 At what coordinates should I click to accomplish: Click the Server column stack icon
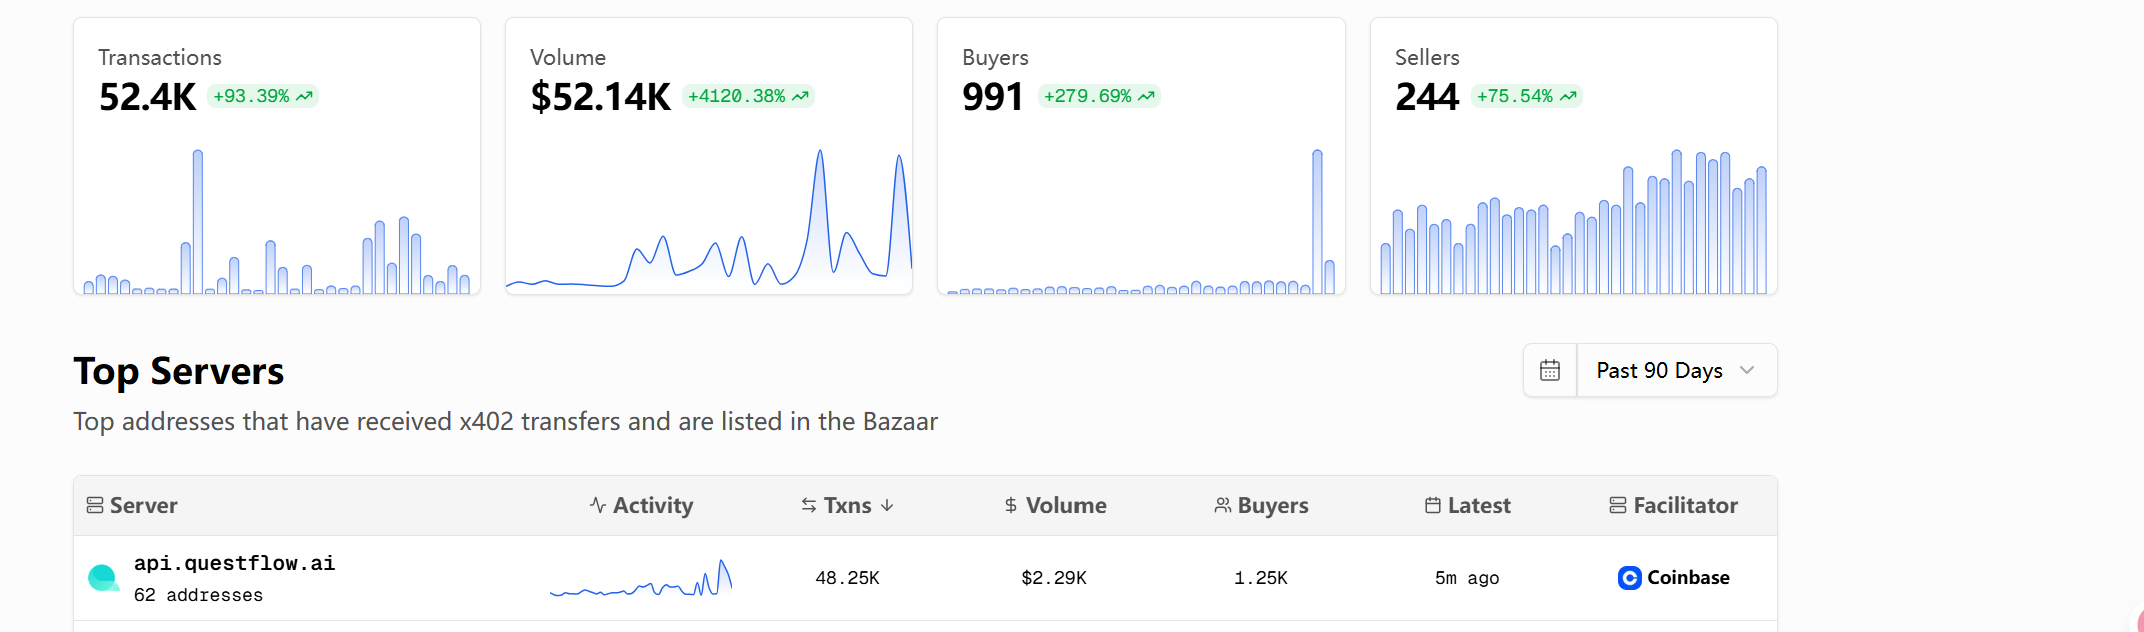[x=95, y=505]
